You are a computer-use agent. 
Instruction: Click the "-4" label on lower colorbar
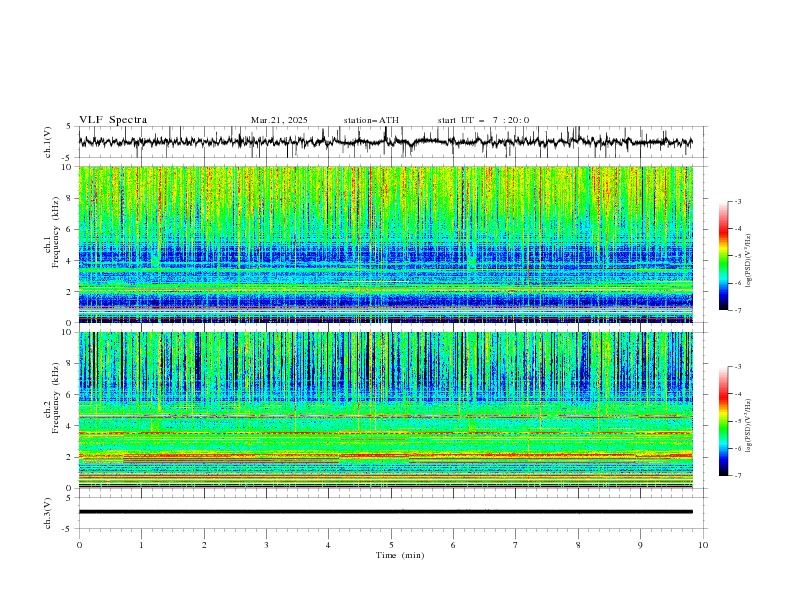tap(737, 394)
